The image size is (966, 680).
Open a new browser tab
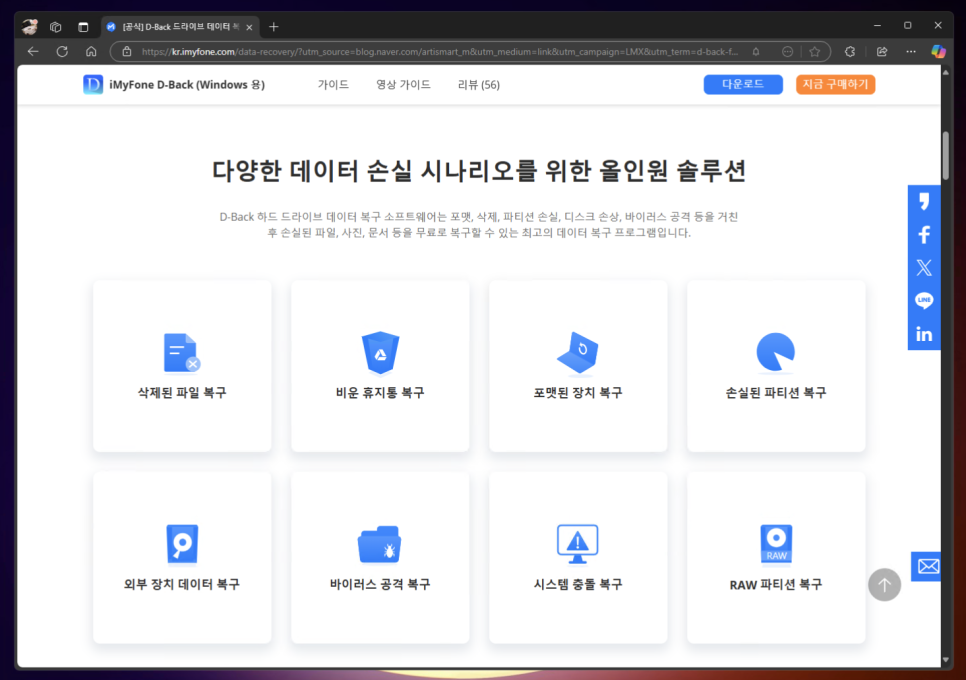click(274, 26)
